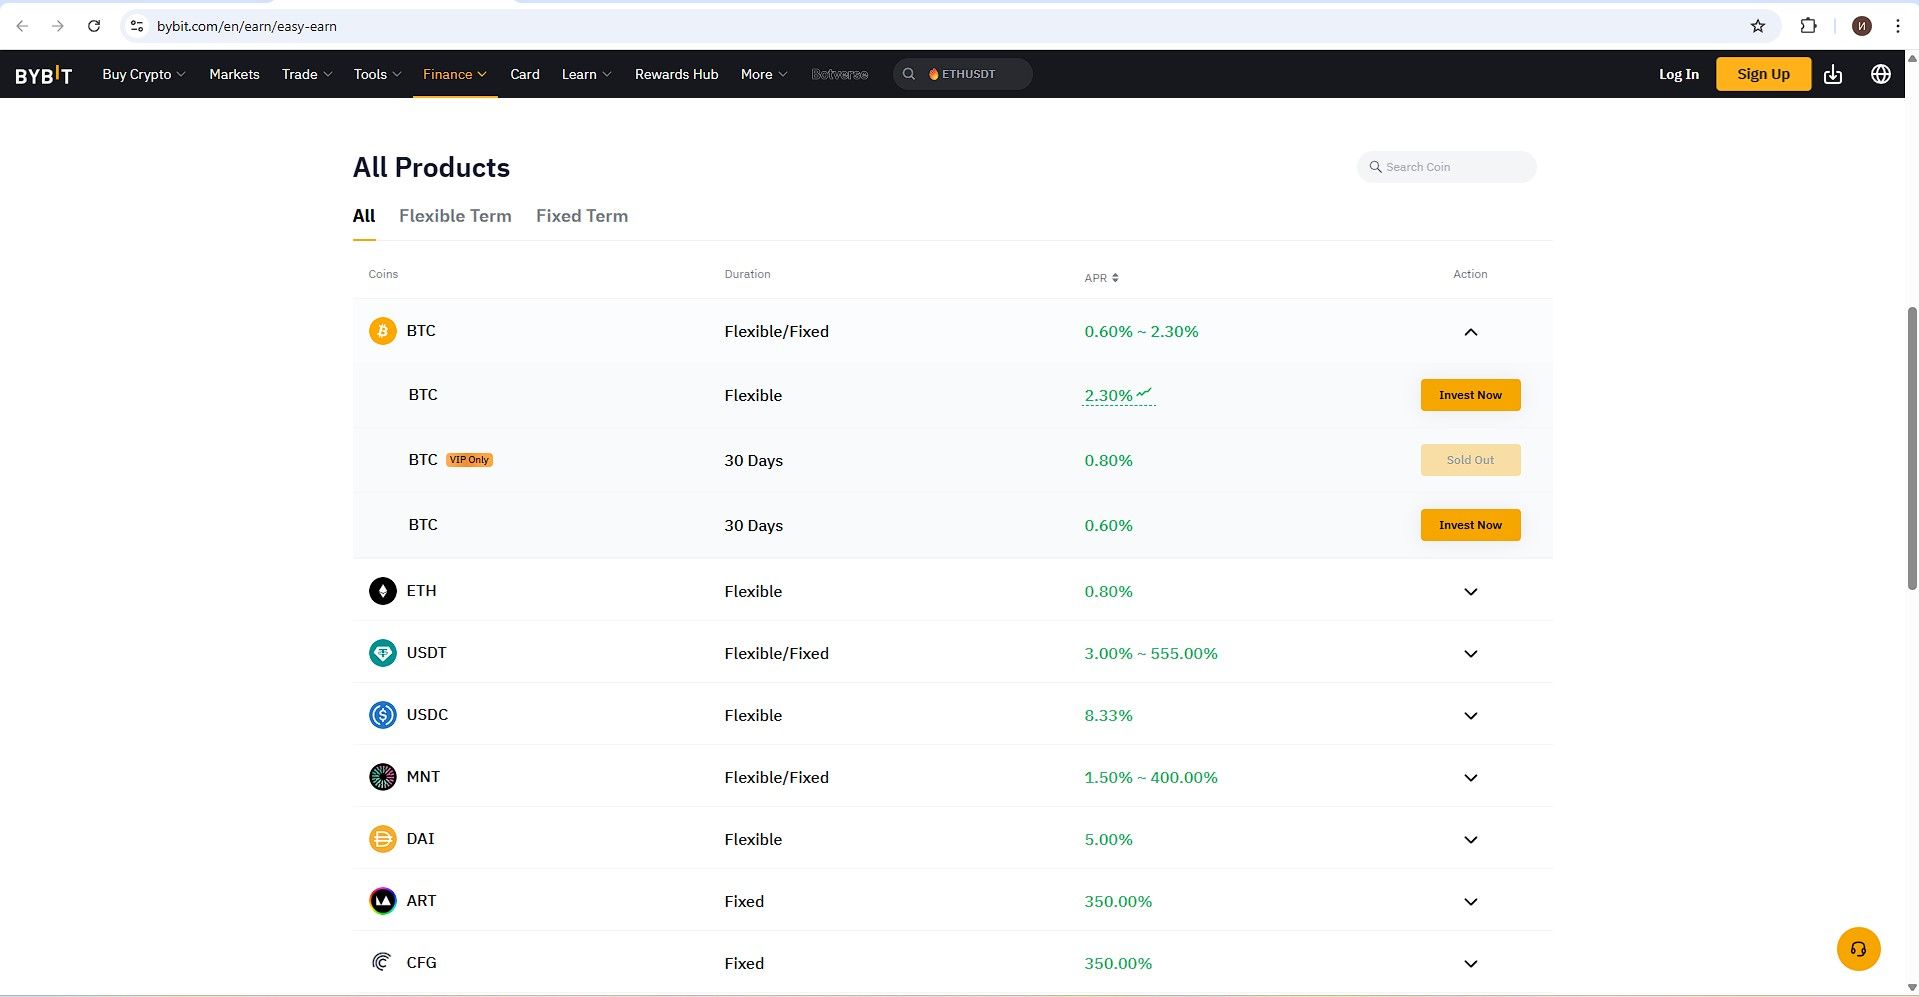Screen dimensions: 1919x997
Task: Bookmark this page with star icon
Action: pyautogui.click(x=1757, y=26)
